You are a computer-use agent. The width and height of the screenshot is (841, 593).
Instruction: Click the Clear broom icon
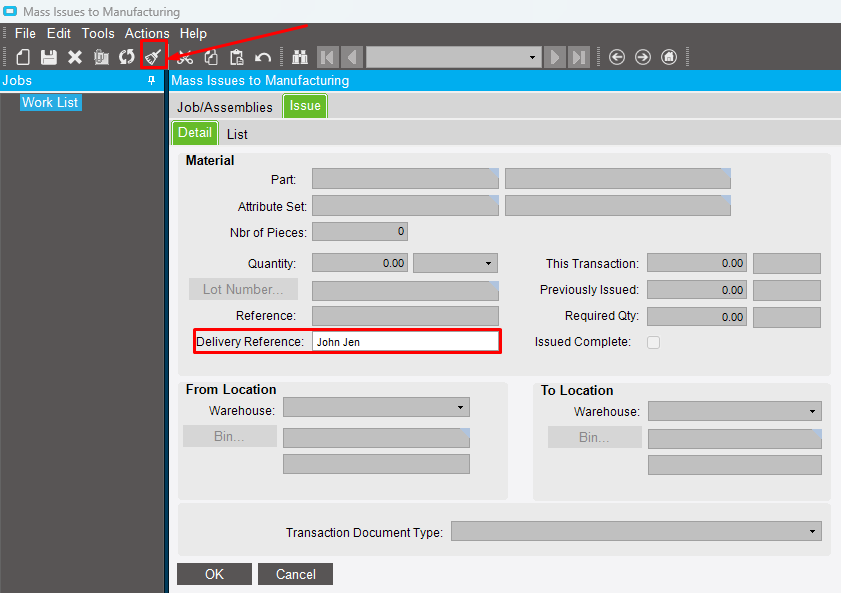click(153, 57)
